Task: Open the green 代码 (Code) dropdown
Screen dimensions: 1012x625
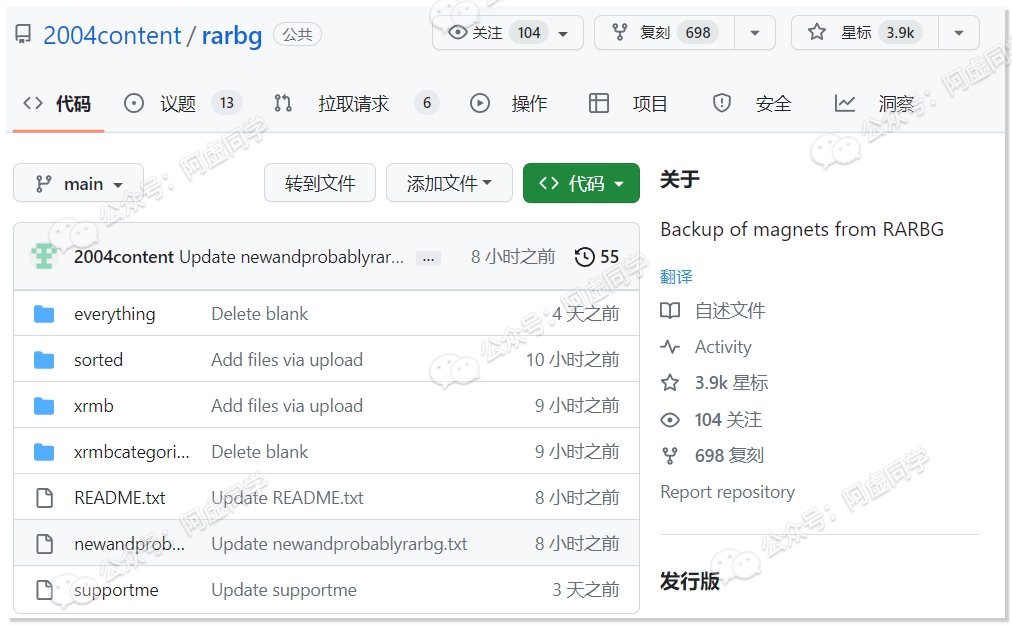Action: tap(581, 183)
